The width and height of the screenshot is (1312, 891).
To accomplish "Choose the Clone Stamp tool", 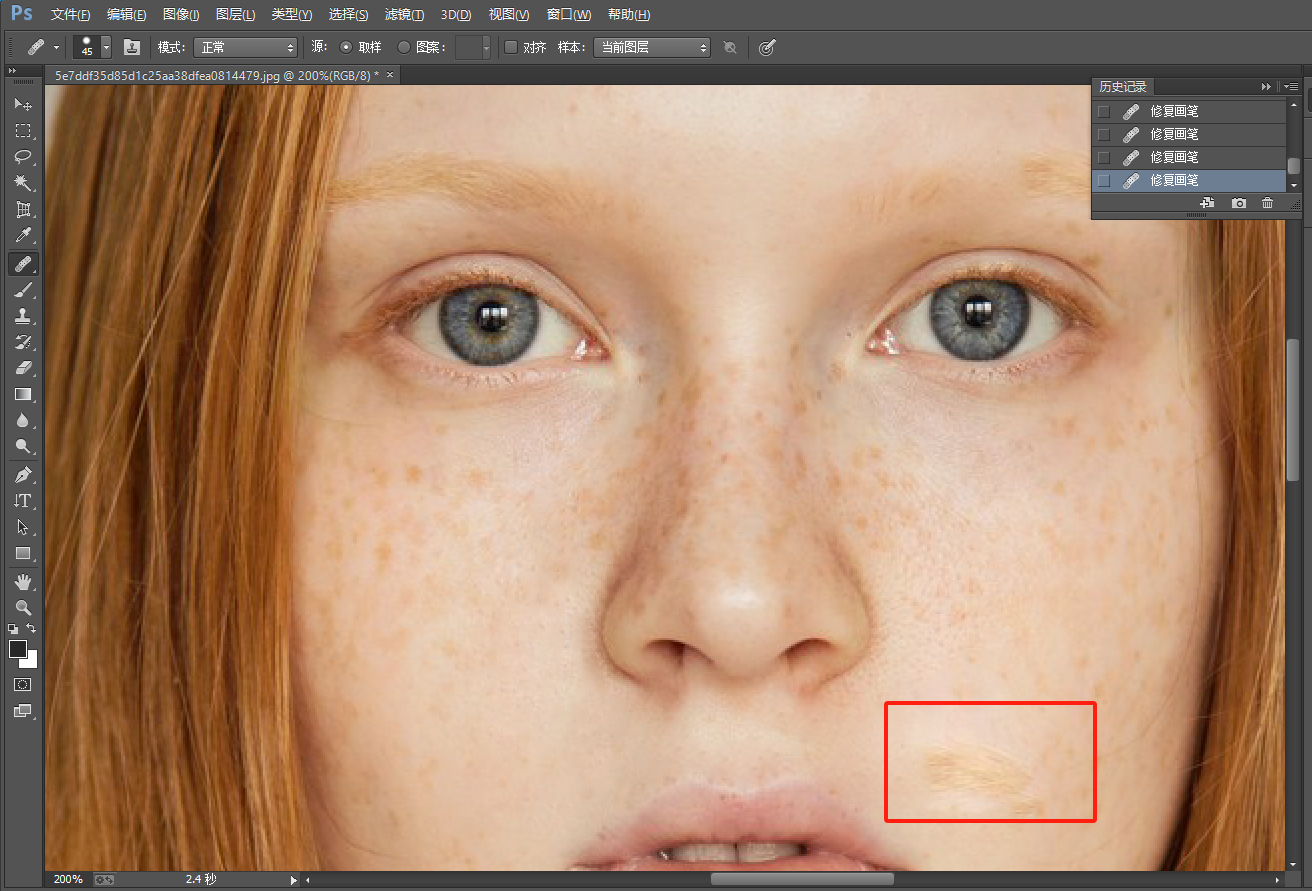I will coord(23,316).
